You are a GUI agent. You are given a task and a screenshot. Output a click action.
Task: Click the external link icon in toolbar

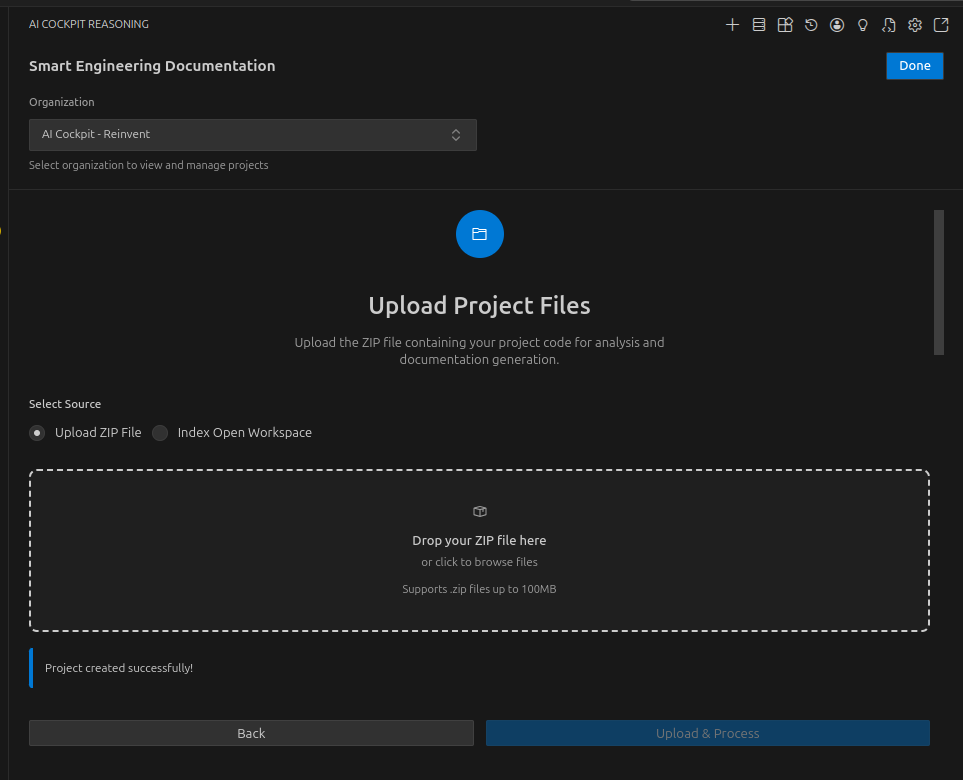coord(940,24)
